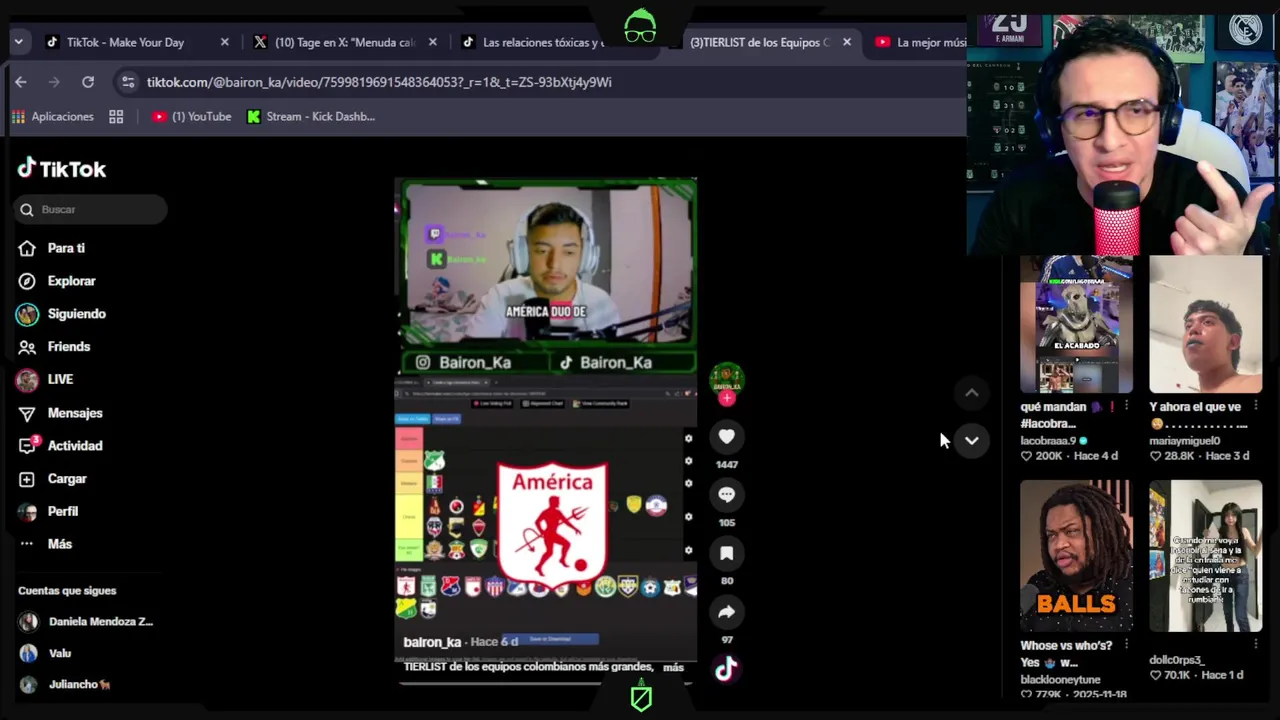Open the mariaymiguel0 account link
The width and height of the screenshot is (1280, 720).
click(1185, 440)
